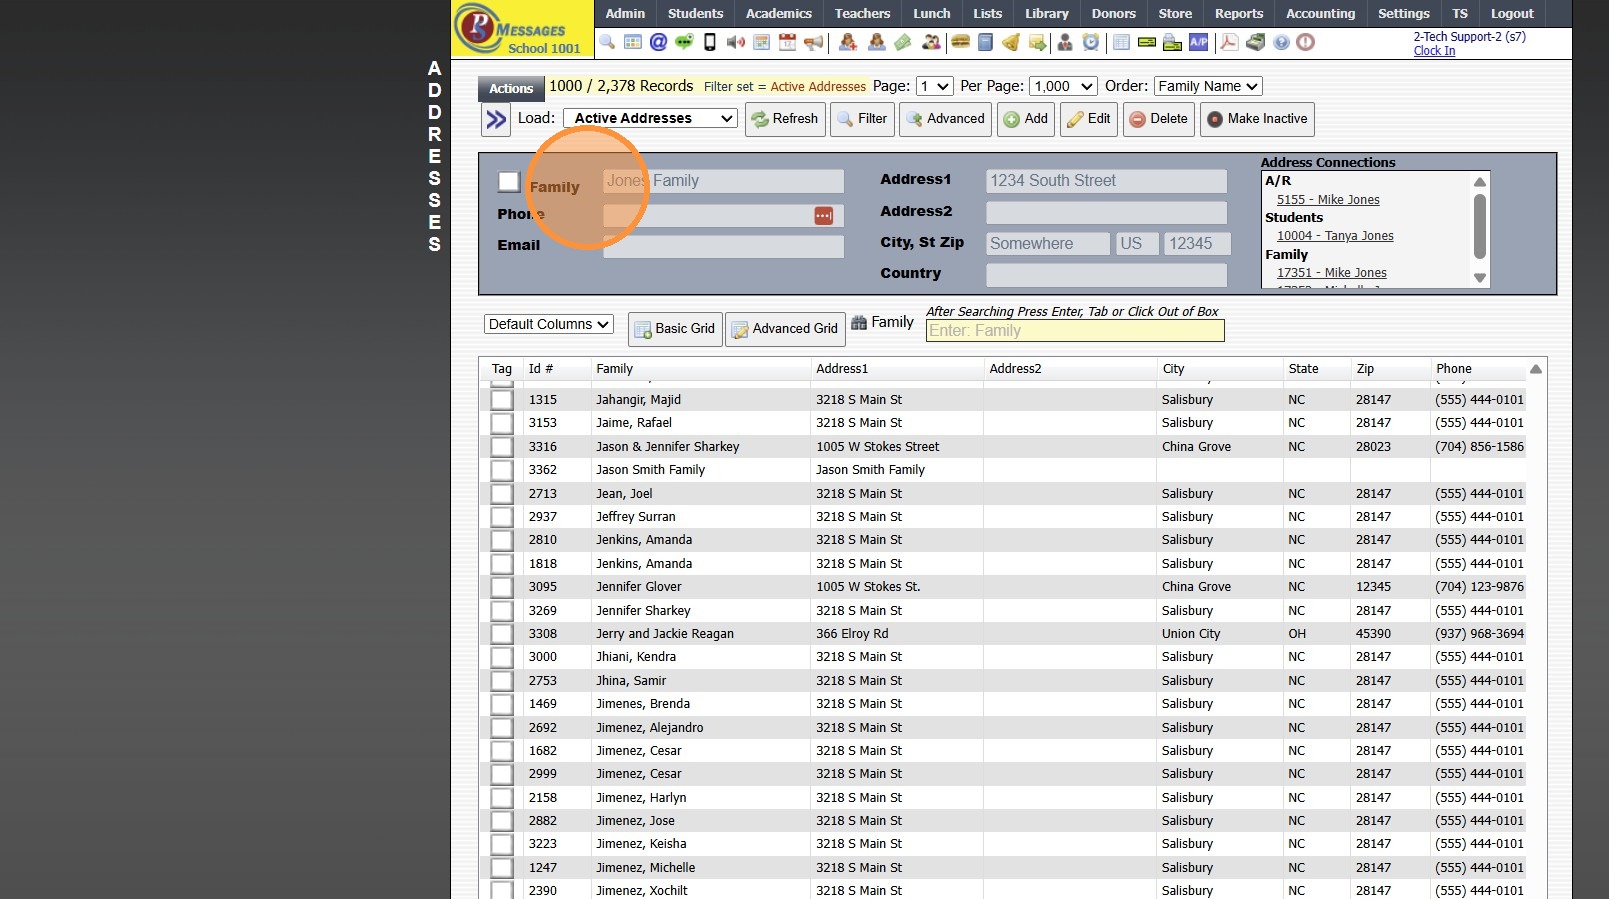Viewport: 1609px width, 899px height.
Task: Click the megaphone announcements icon
Action: tap(814, 42)
